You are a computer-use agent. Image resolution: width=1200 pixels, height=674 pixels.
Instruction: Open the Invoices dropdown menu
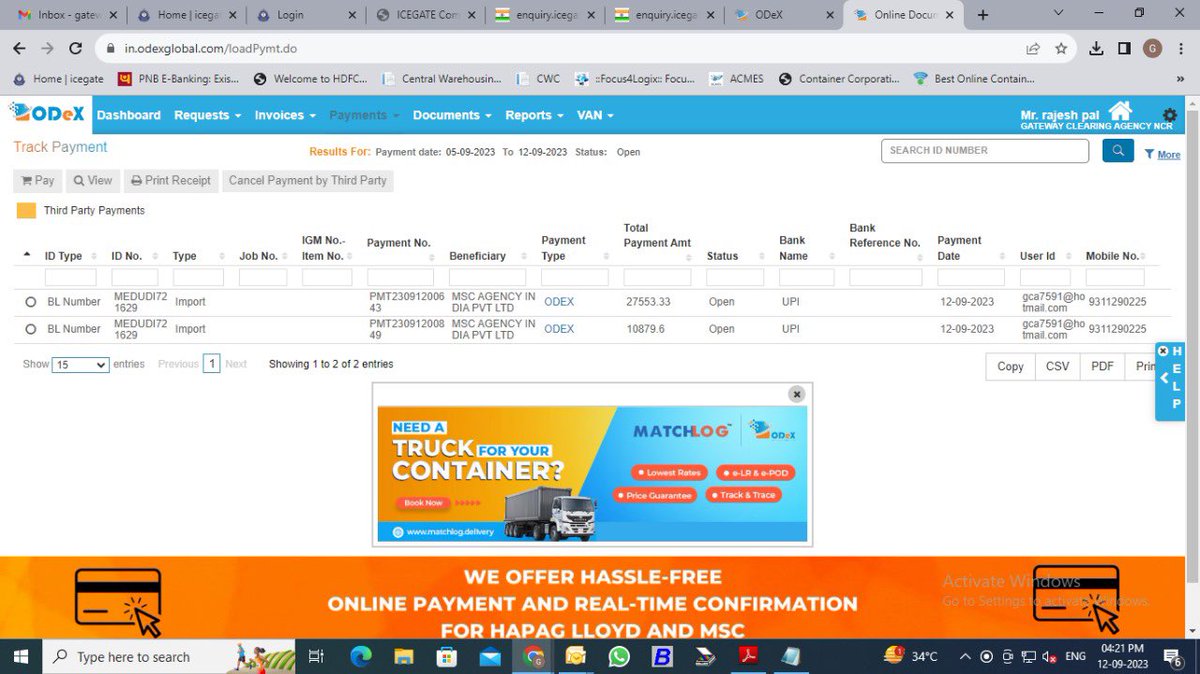coord(285,115)
